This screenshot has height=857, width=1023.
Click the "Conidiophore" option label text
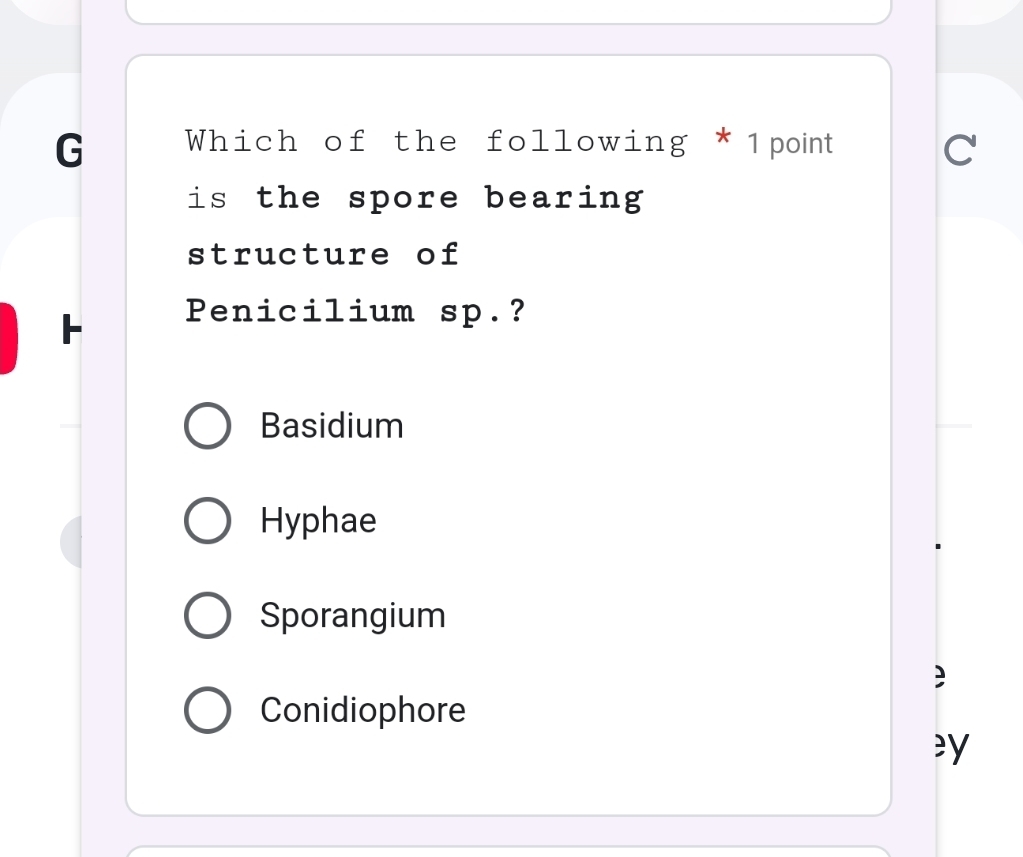(x=363, y=711)
